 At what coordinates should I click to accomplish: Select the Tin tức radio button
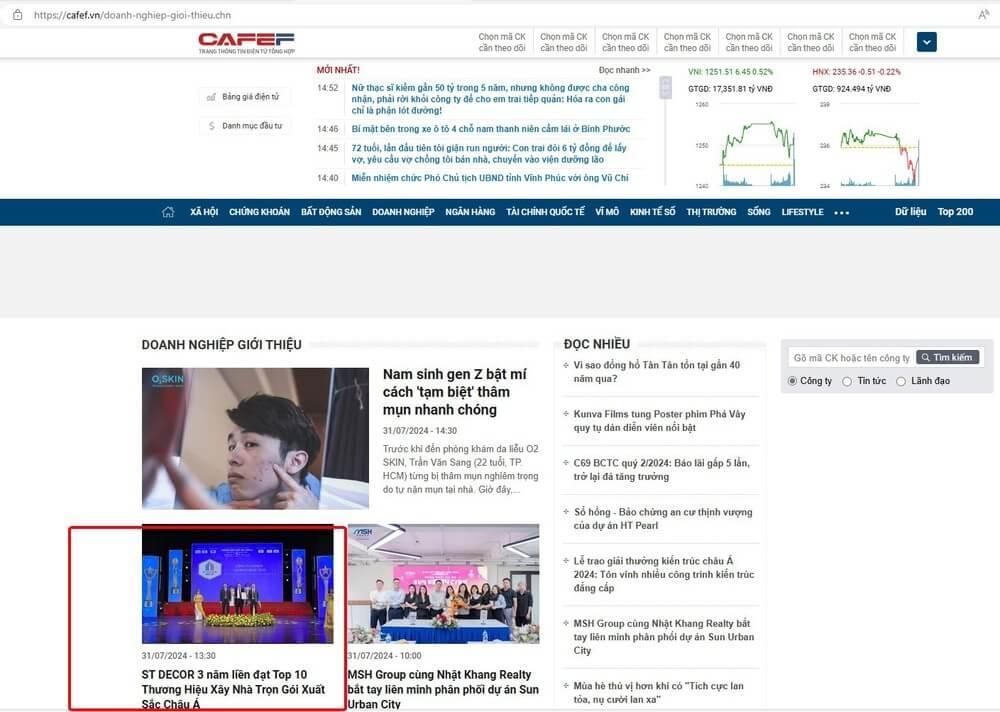click(x=847, y=381)
